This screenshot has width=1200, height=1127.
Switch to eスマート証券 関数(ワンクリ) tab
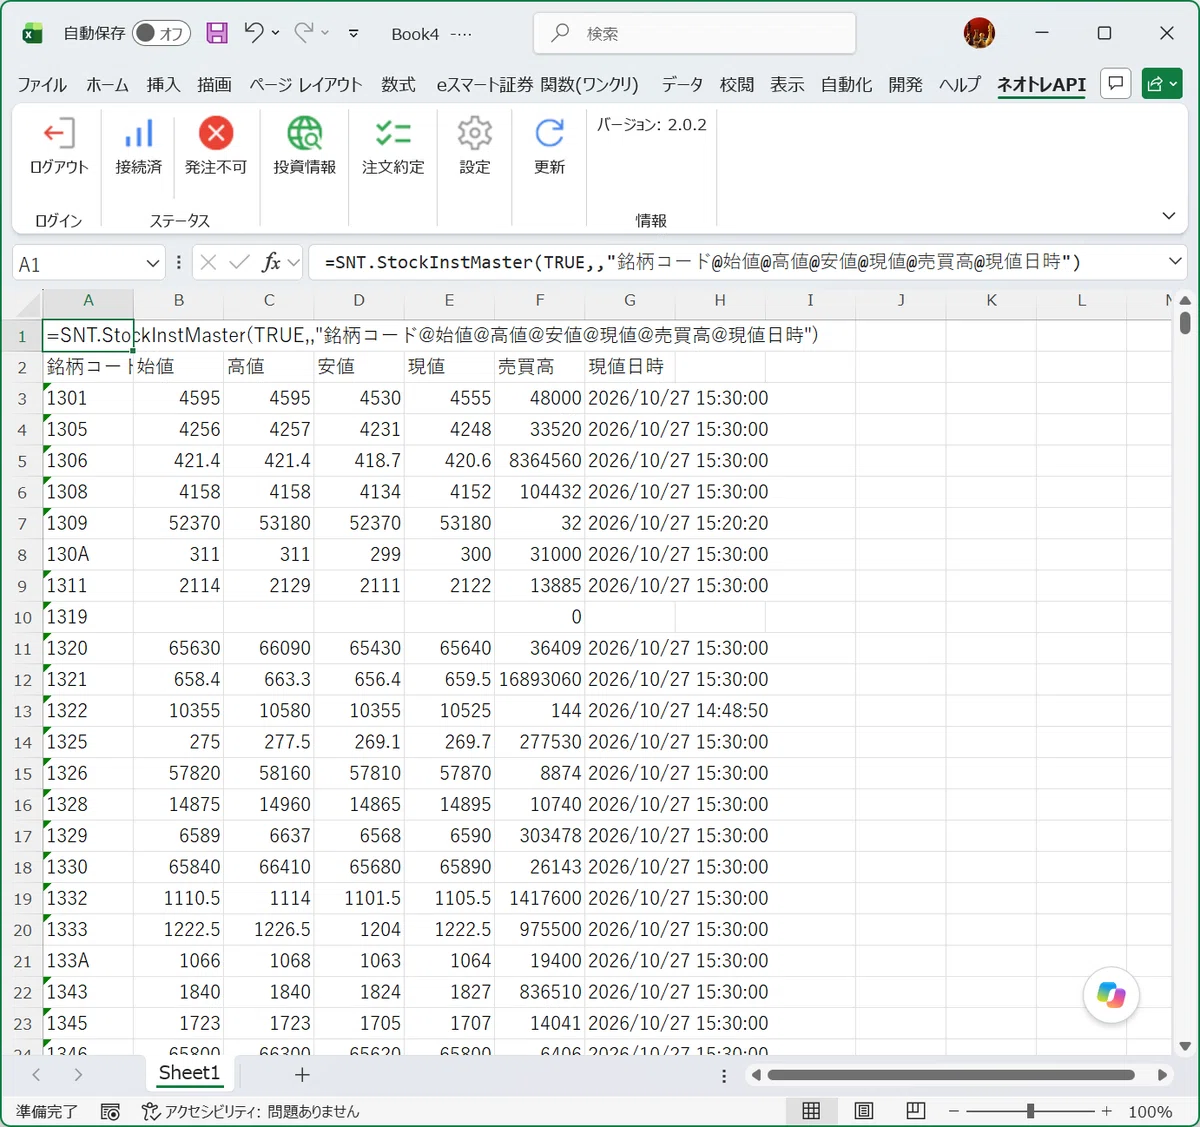(537, 85)
